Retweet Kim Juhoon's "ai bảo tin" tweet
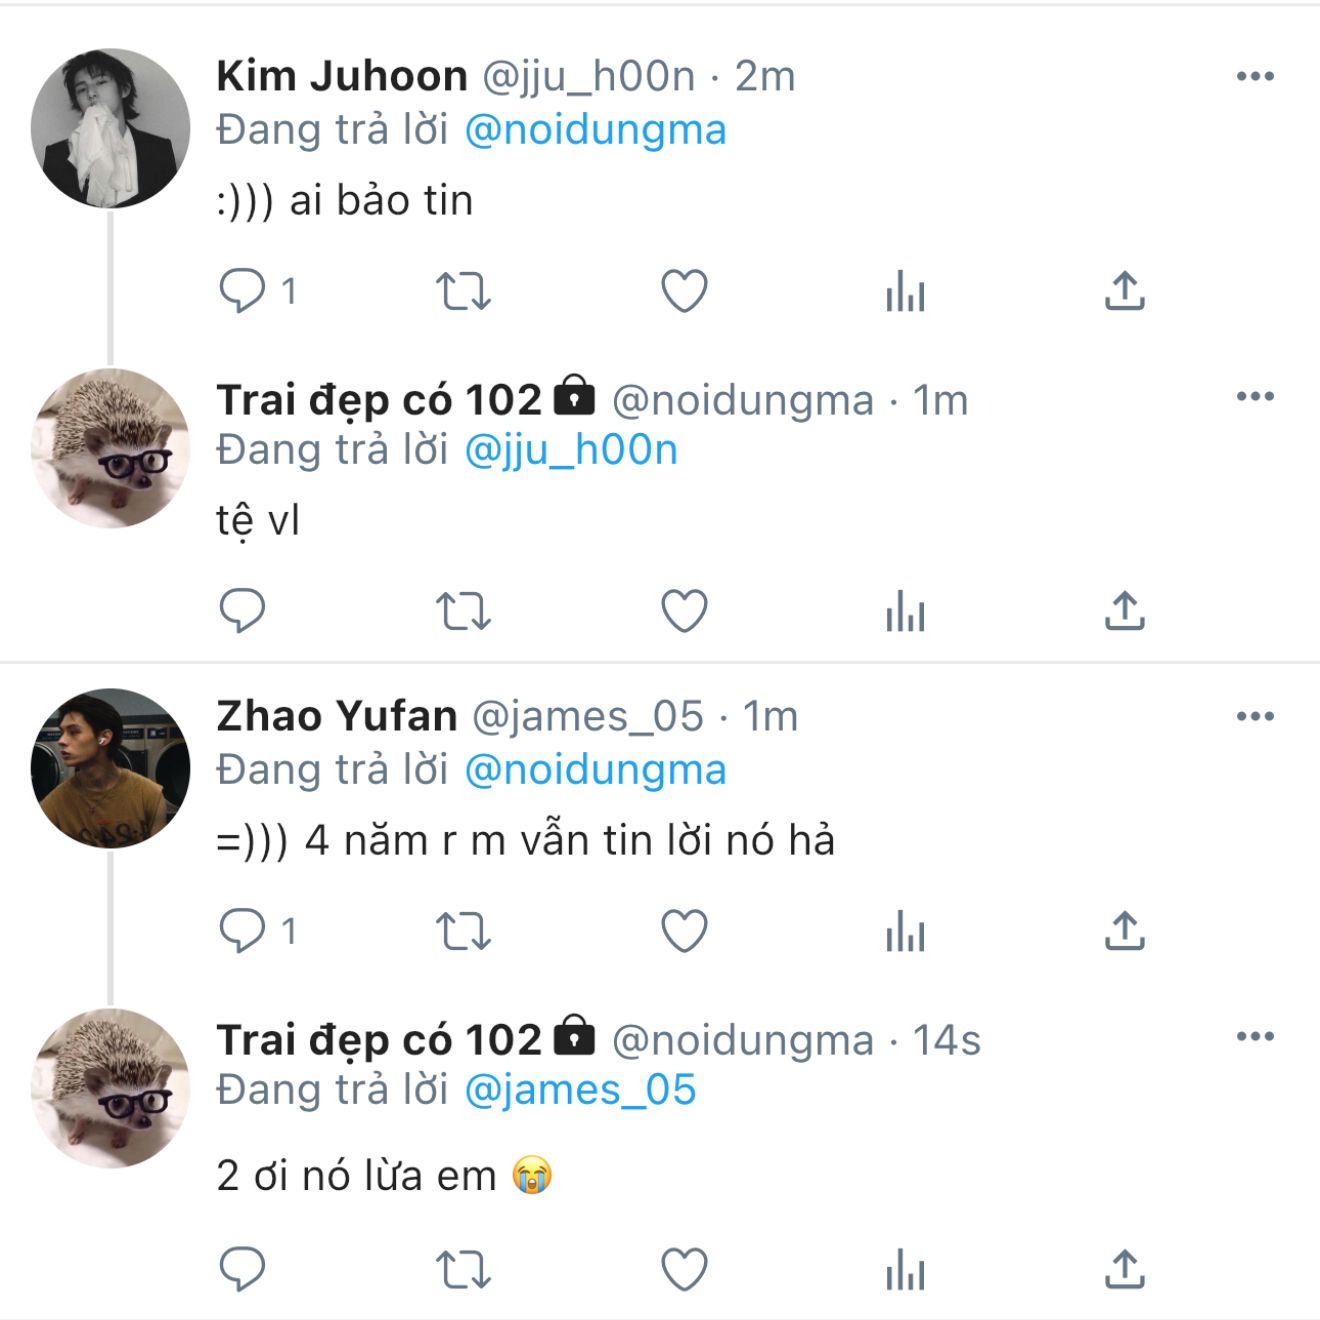Viewport: 1320px width, 1320px height. coord(463,291)
